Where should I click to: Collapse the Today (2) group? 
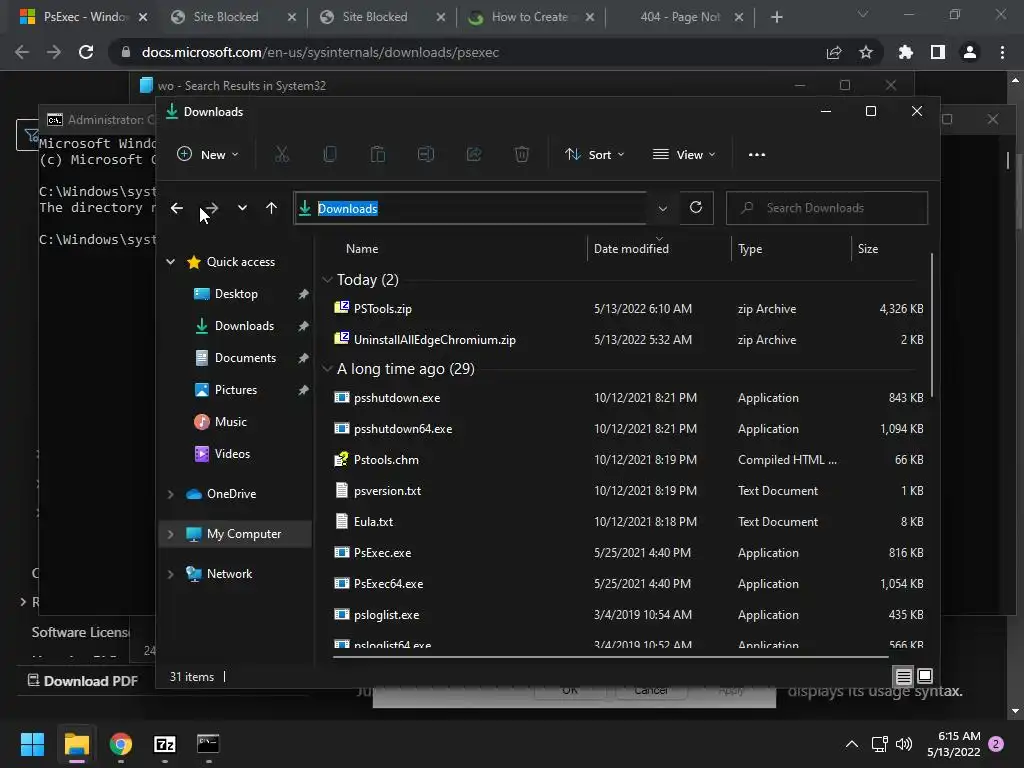(x=327, y=280)
